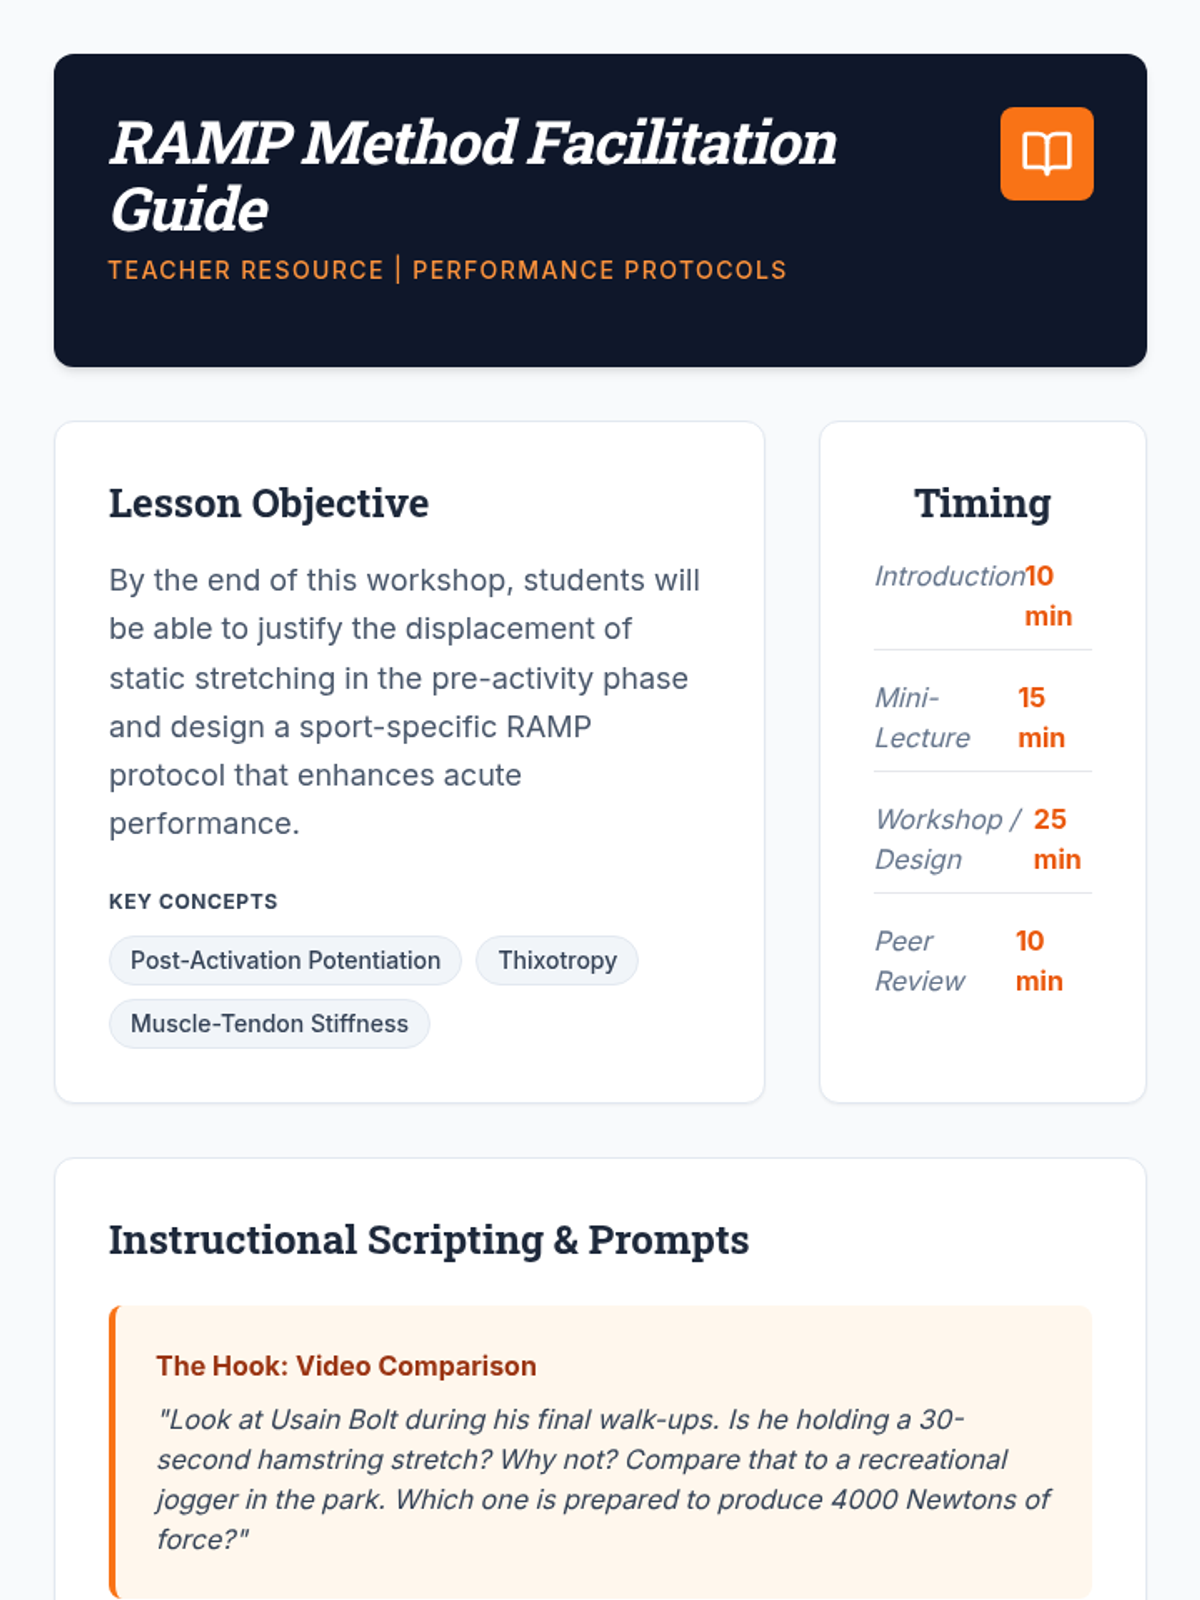The height and width of the screenshot is (1600, 1200).
Task: Click the Instructional Scripting & Prompts heading
Action: pyautogui.click(x=428, y=1240)
